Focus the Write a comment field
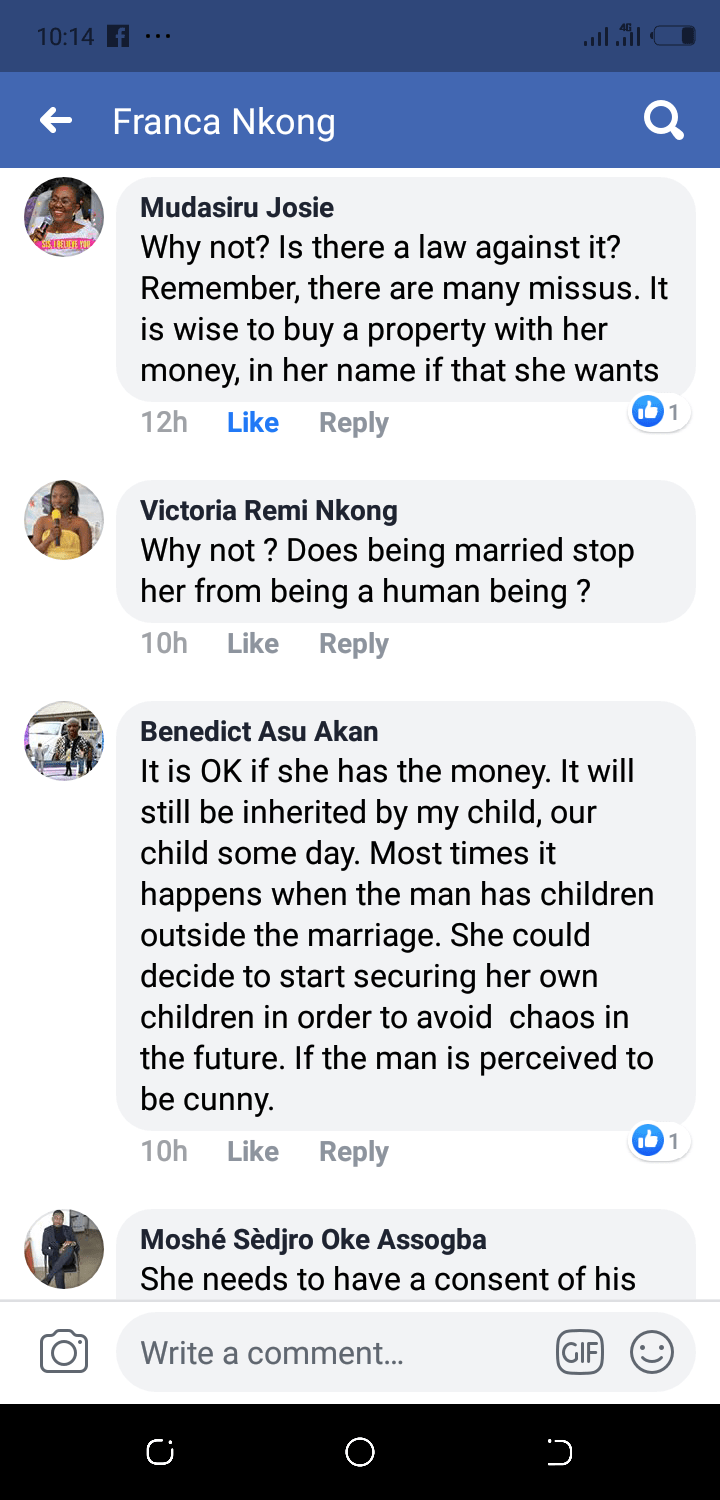720x1500 pixels. [x=330, y=1353]
